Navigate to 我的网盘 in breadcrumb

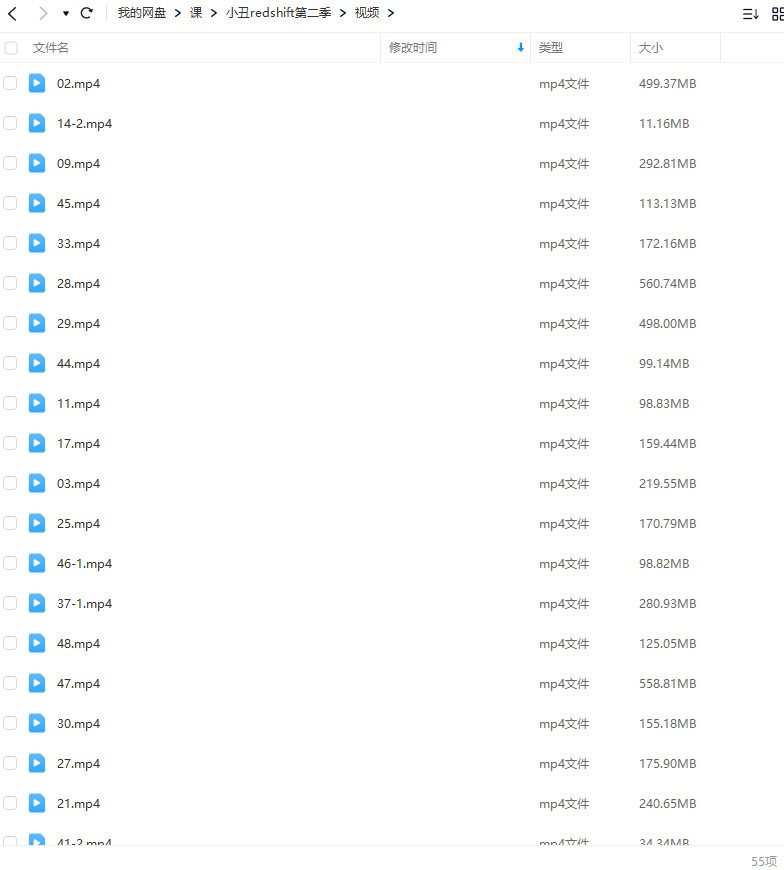pos(141,13)
